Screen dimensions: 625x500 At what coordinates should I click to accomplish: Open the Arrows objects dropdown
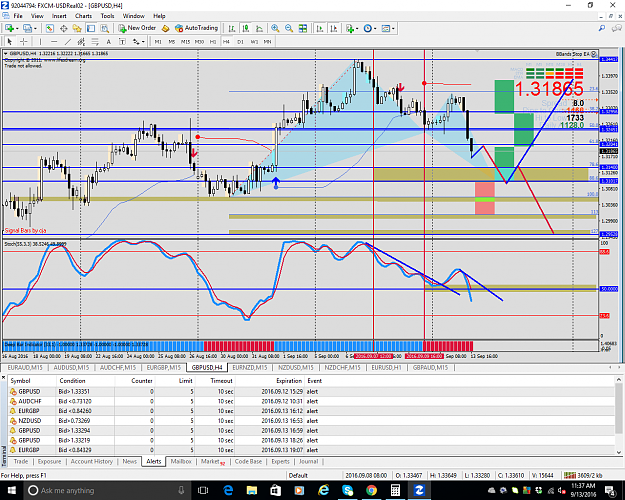139,41
